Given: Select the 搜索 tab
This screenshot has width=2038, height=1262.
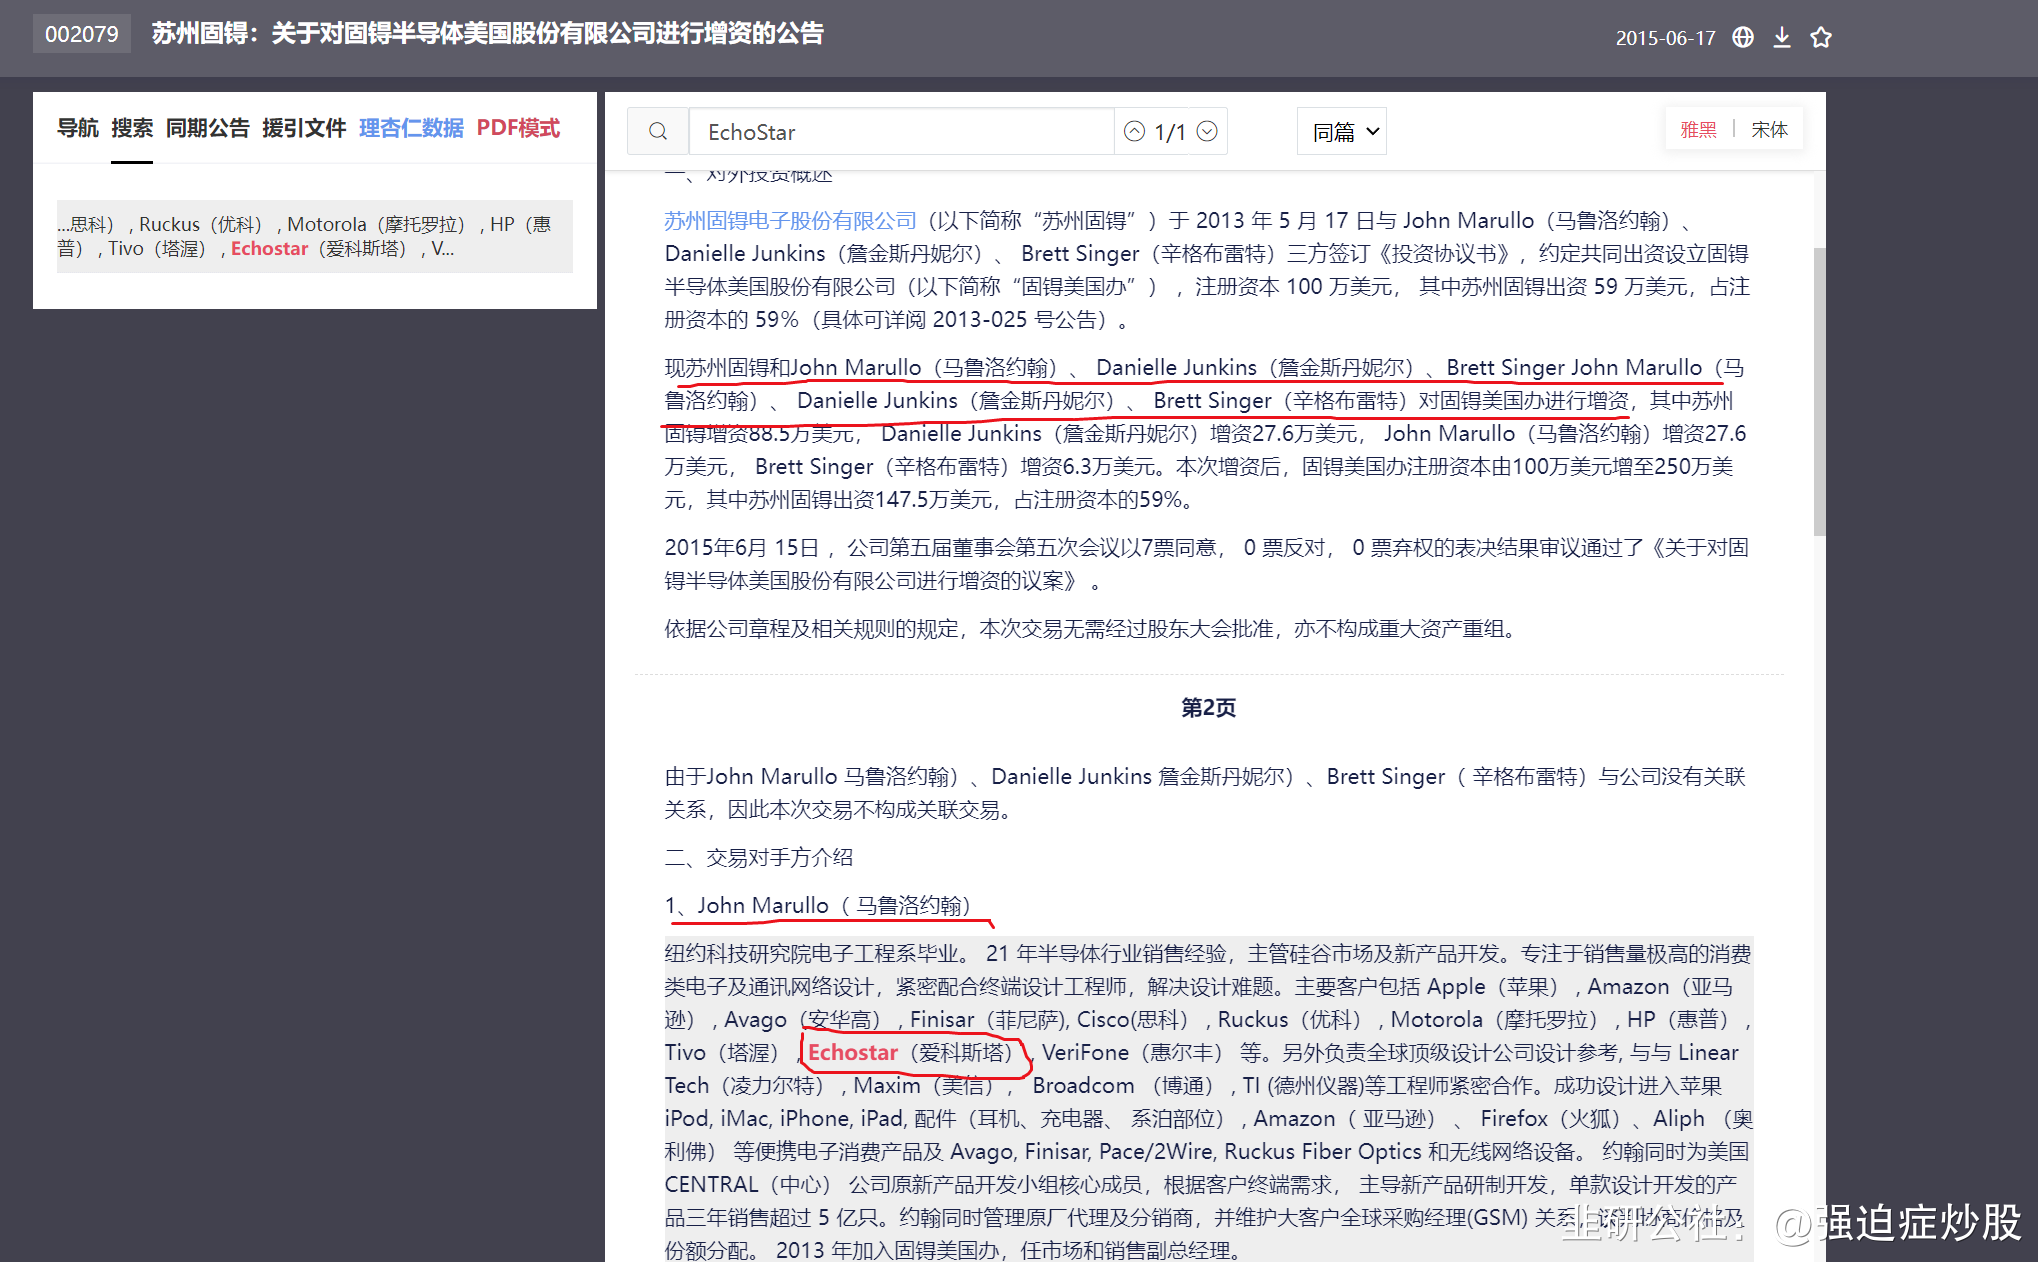Looking at the screenshot, I should (x=132, y=128).
